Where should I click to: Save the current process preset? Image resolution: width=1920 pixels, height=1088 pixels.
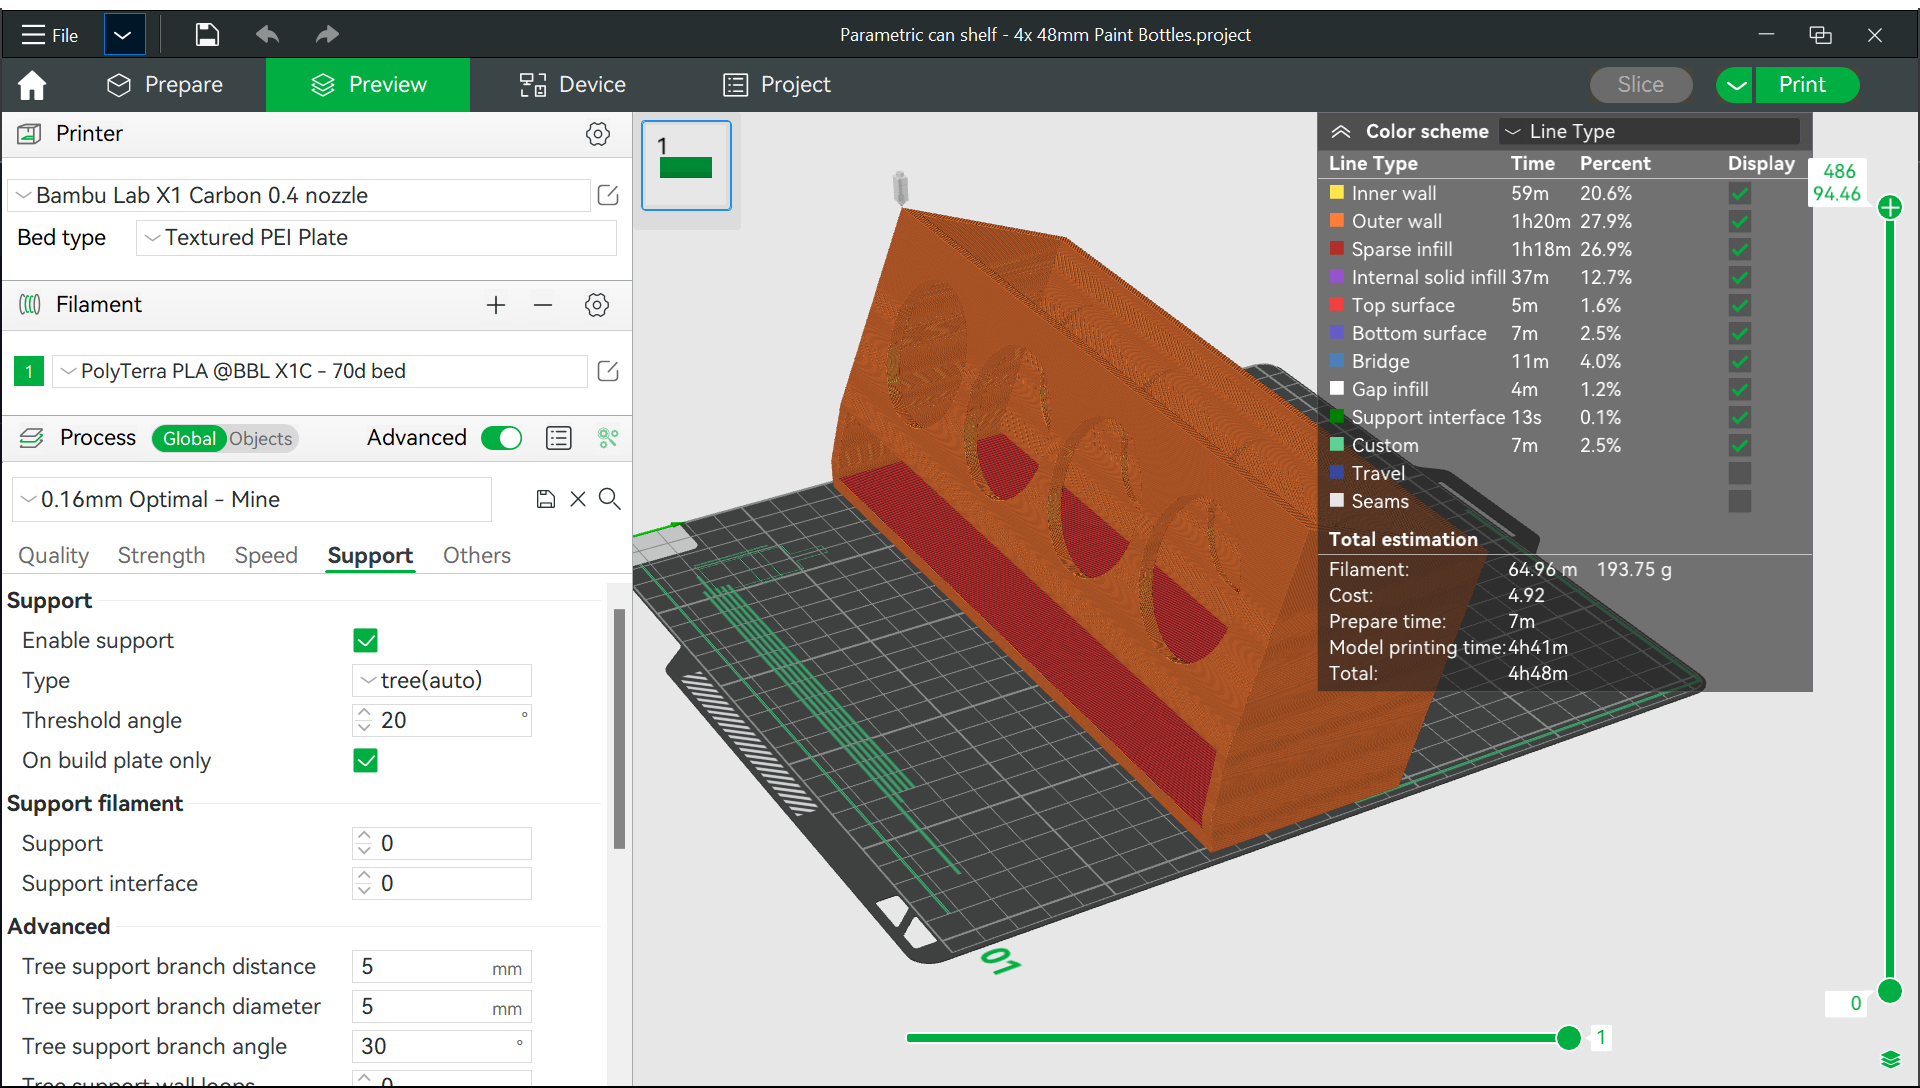tap(545, 499)
